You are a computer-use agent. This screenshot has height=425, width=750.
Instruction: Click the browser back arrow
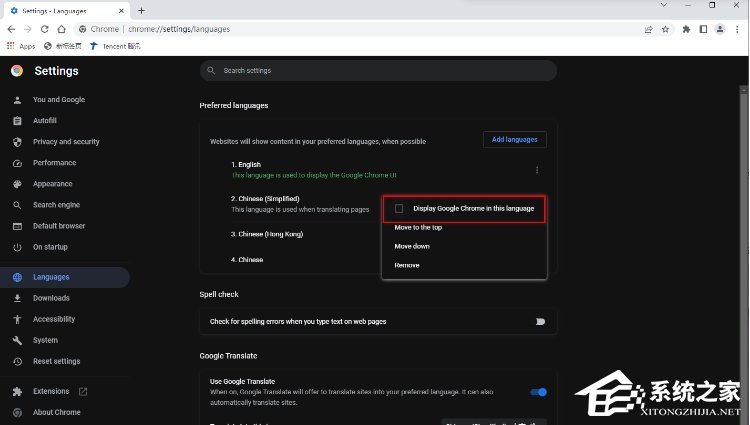[x=11, y=29]
